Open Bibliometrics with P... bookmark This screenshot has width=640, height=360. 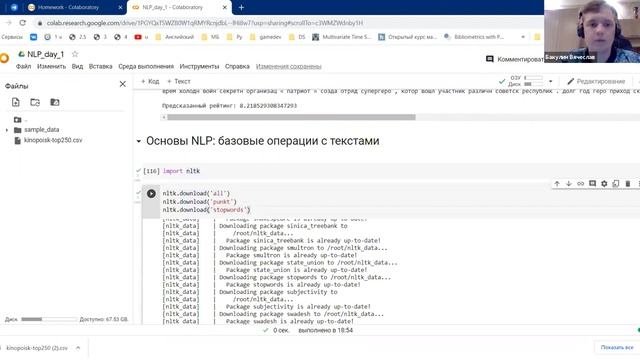[x=473, y=37]
